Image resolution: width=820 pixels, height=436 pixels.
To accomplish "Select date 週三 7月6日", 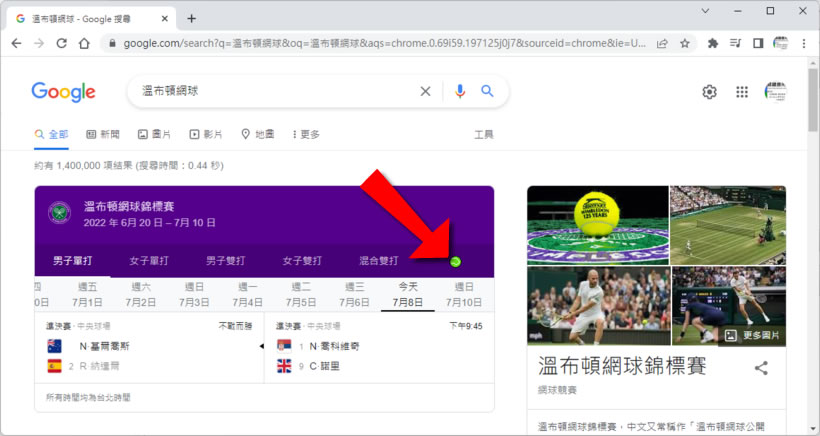I will (354, 294).
